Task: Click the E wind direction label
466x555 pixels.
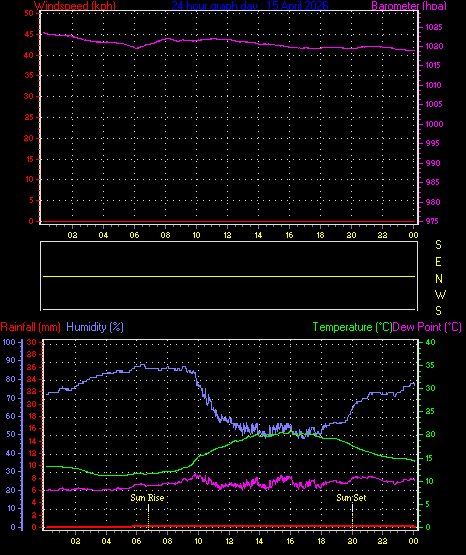Action: point(438,262)
